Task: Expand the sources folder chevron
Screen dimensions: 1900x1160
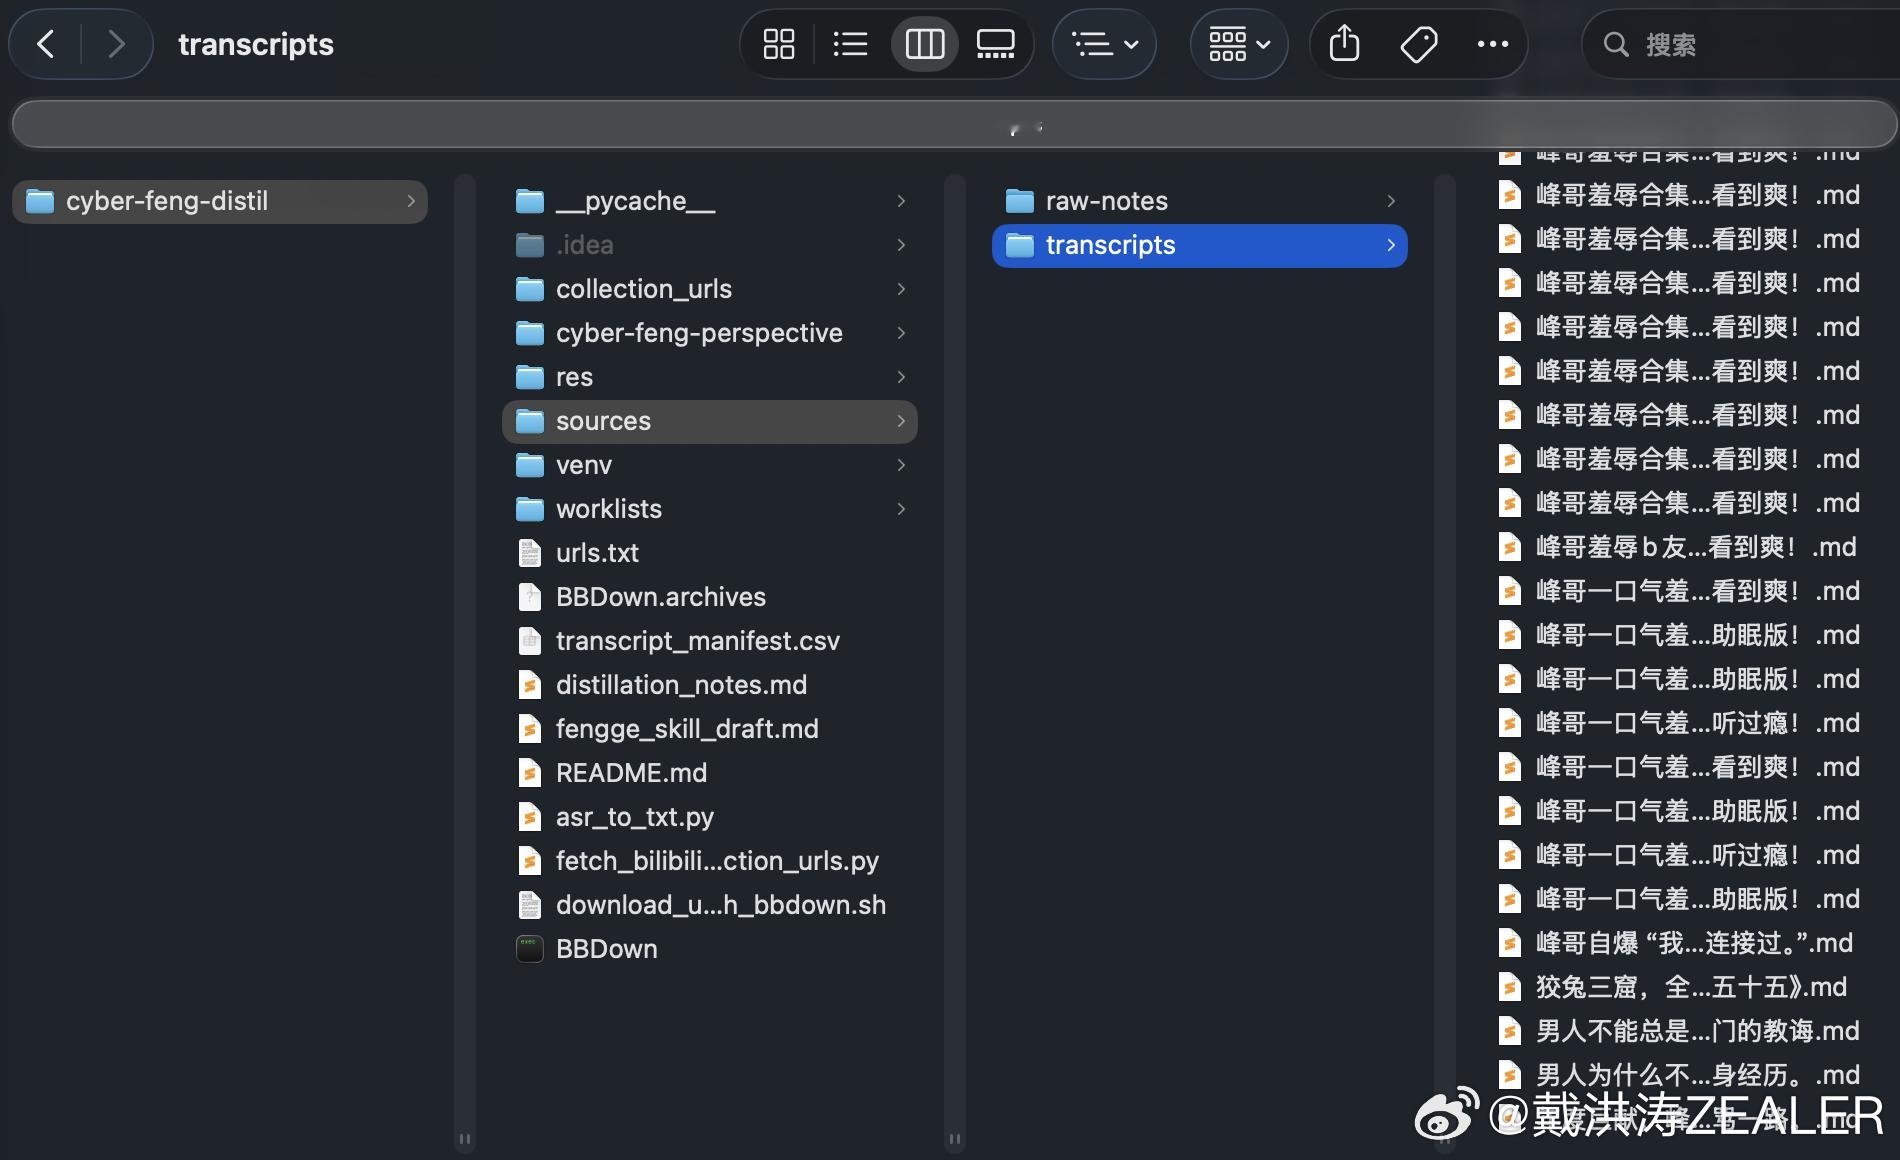Action: [x=901, y=421]
